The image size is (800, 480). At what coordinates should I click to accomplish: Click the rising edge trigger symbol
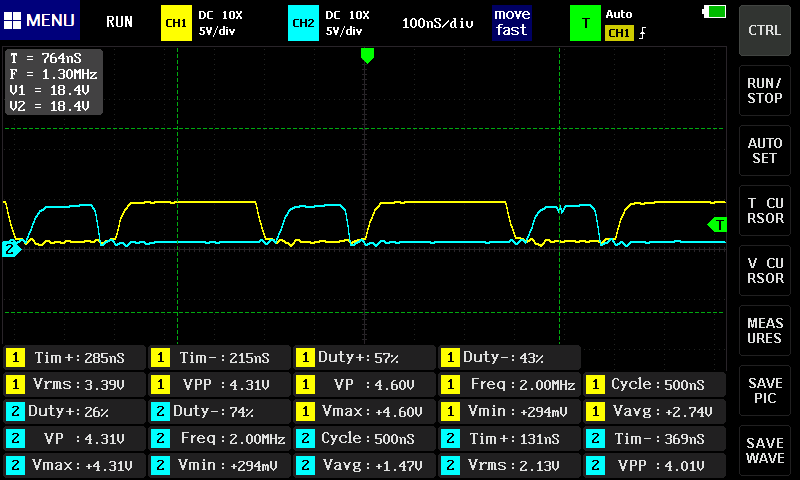pyautogui.click(x=642, y=33)
